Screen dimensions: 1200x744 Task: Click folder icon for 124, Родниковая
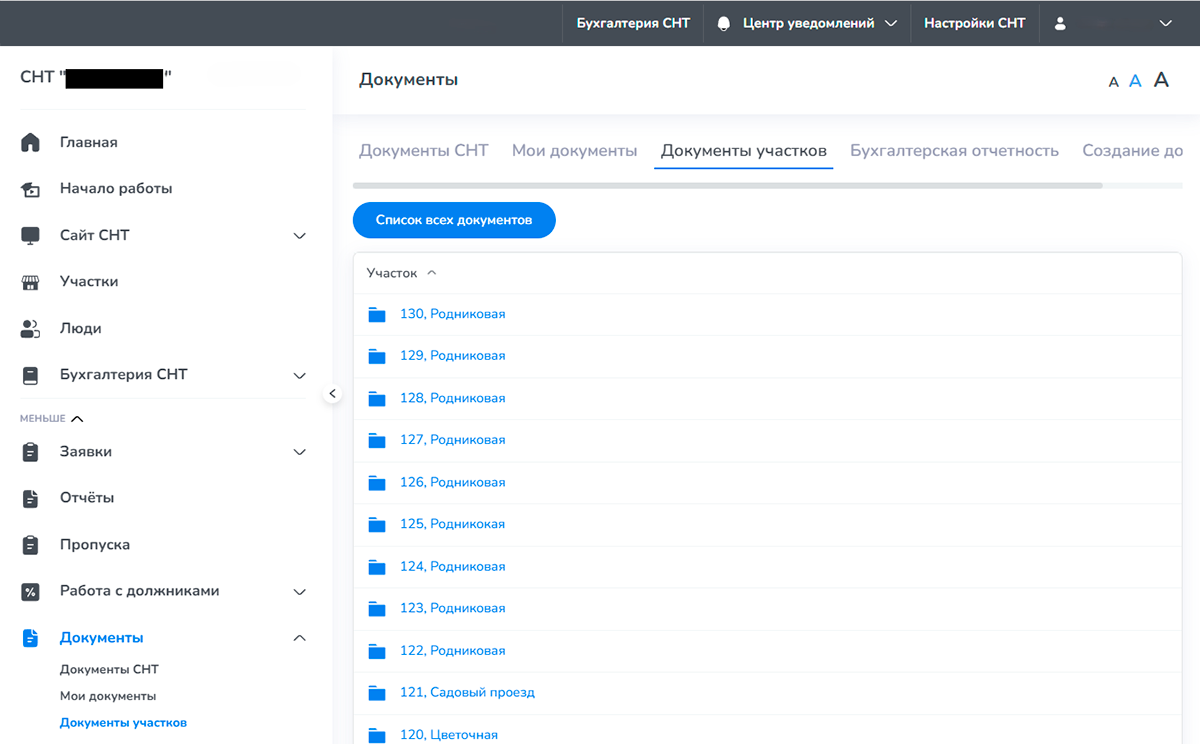click(x=377, y=567)
